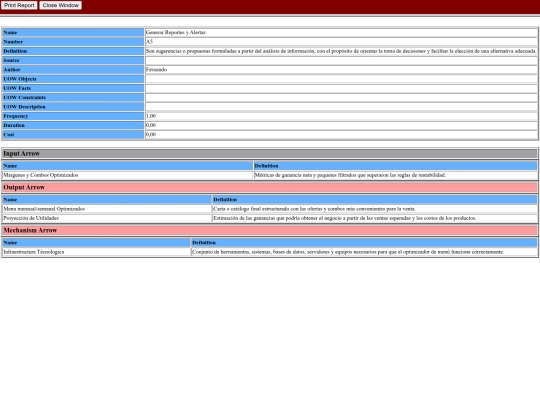Viewport: 540px width, 405px height.
Task: Click definition 'Carta o catálogo final' cell
Action: (375, 209)
